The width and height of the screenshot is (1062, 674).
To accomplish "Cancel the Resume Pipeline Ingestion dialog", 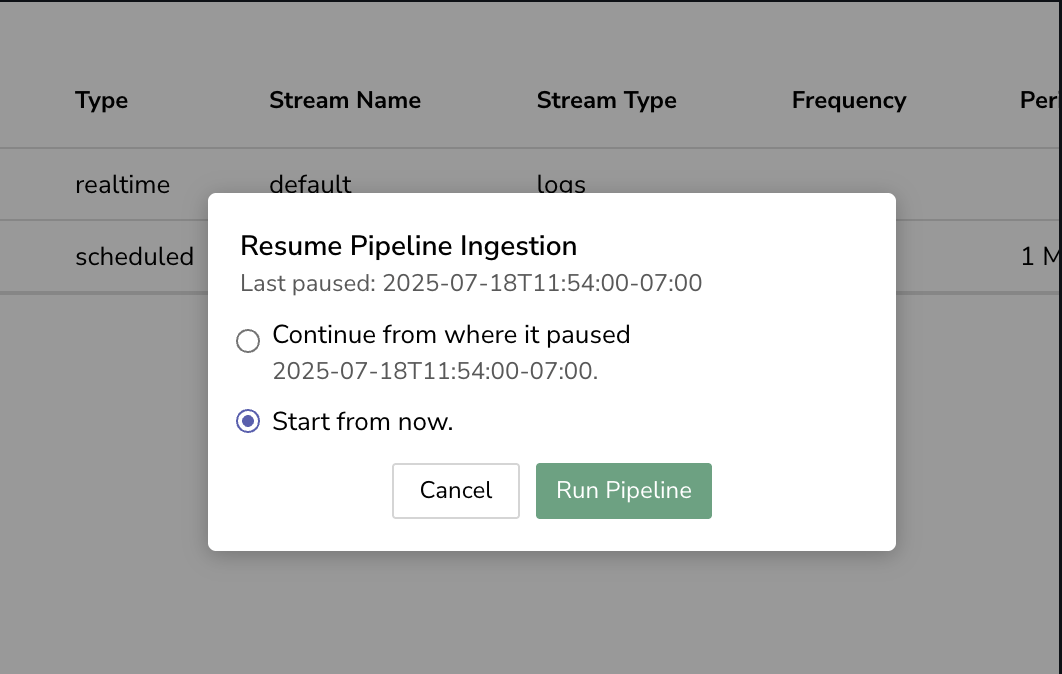I will 455,490.
